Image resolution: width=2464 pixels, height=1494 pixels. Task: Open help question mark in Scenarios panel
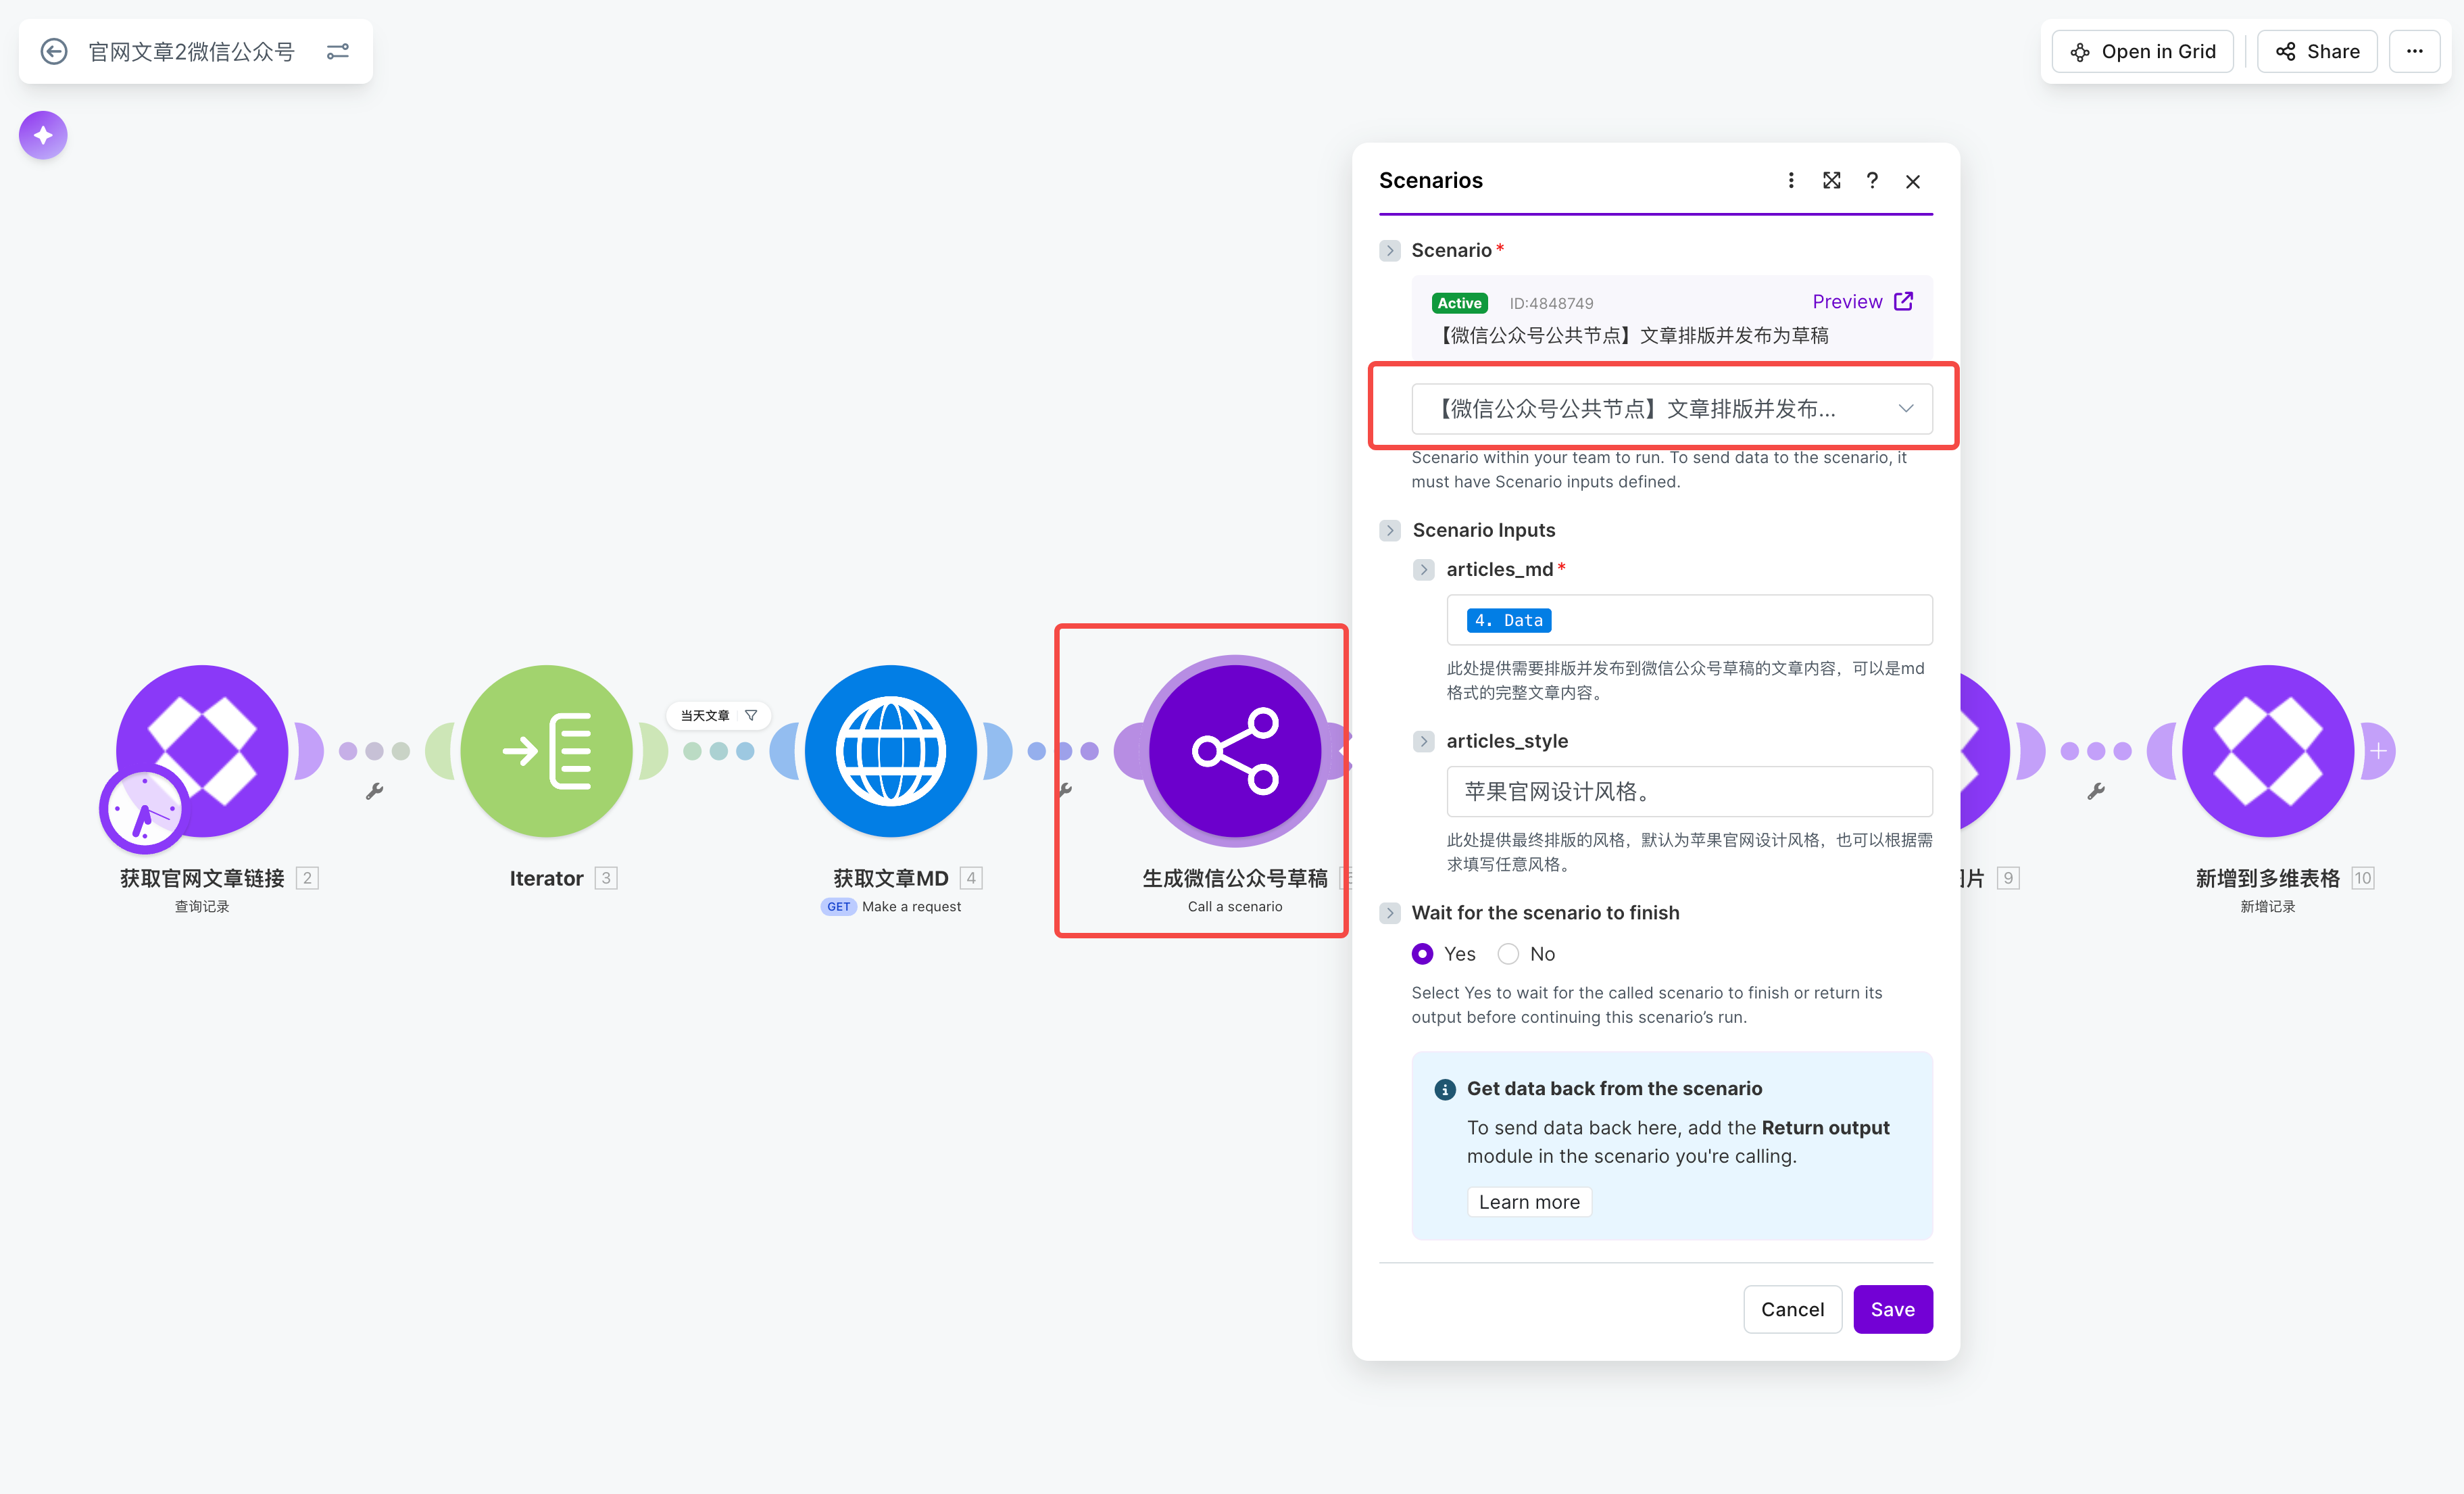pyautogui.click(x=1872, y=180)
